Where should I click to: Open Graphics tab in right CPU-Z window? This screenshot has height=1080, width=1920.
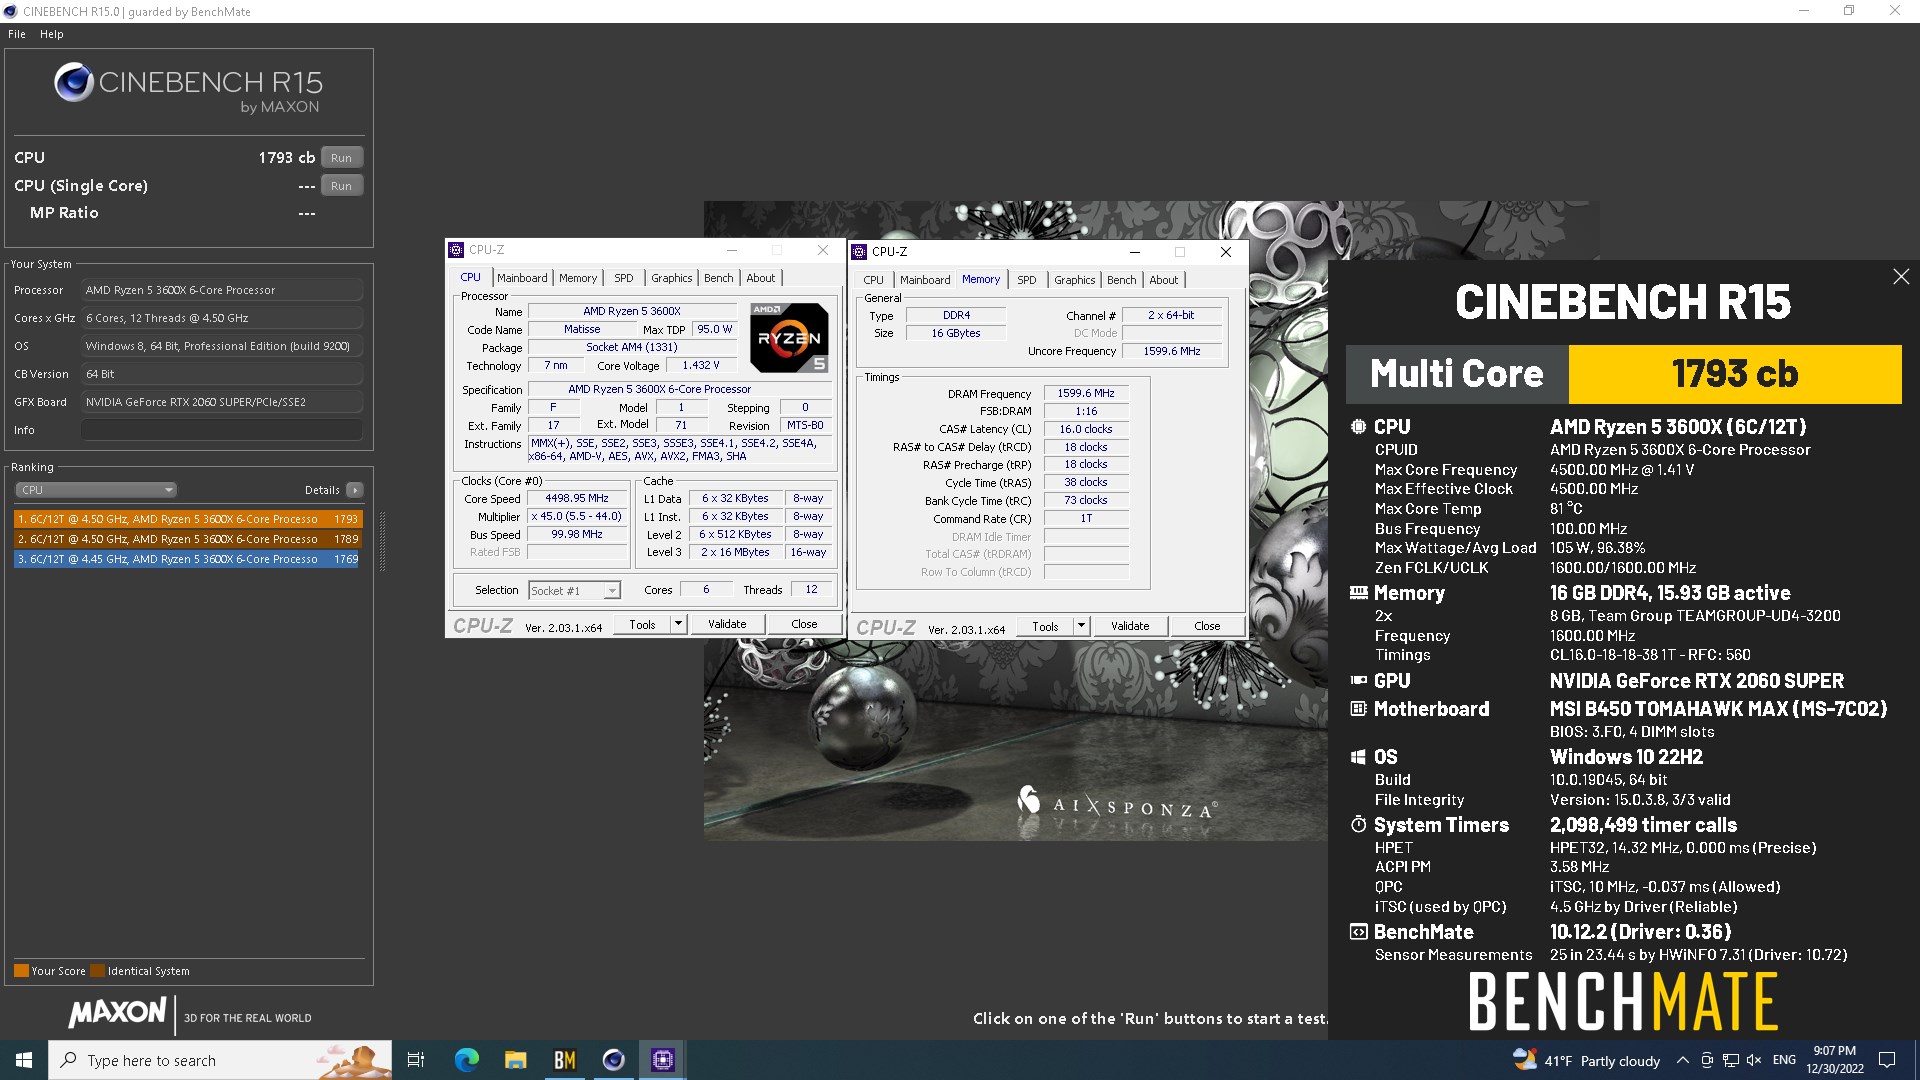(x=1075, y=280)
